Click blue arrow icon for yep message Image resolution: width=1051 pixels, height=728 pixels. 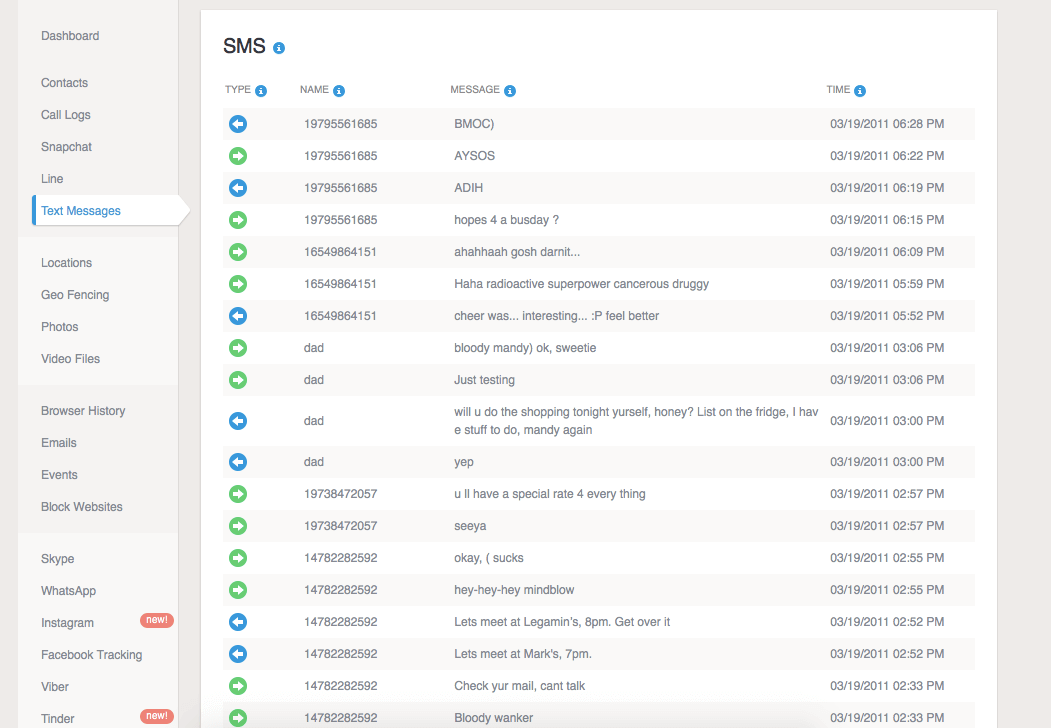point(238,462)
